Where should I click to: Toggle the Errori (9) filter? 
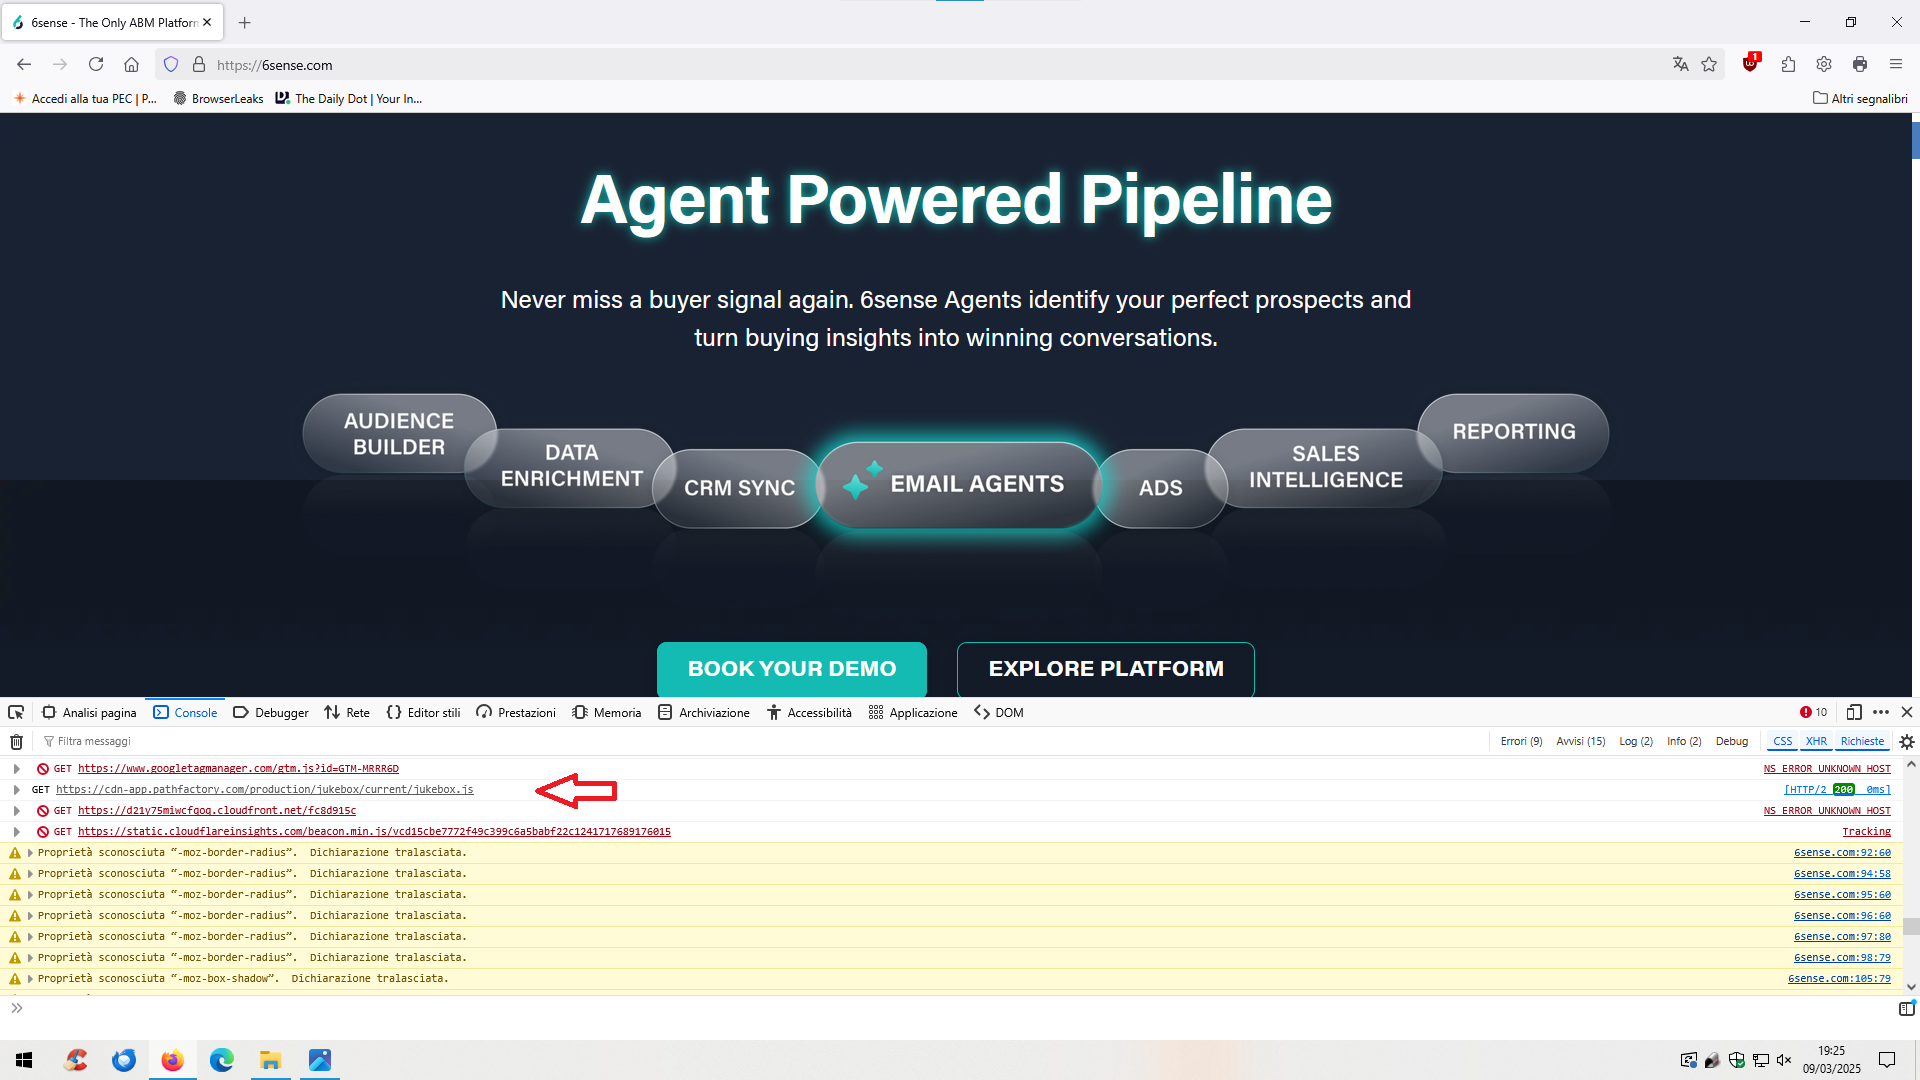[x=1521, y=742]
